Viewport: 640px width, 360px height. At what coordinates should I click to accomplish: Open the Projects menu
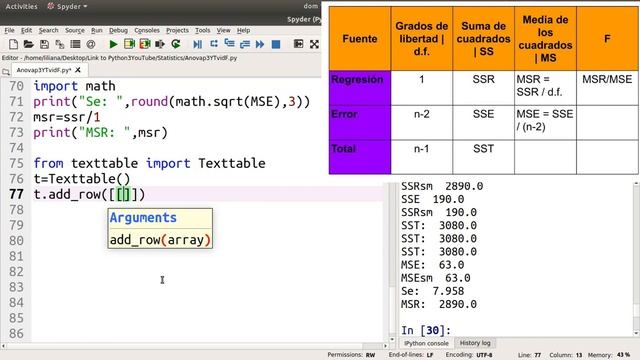pos(177,30)
